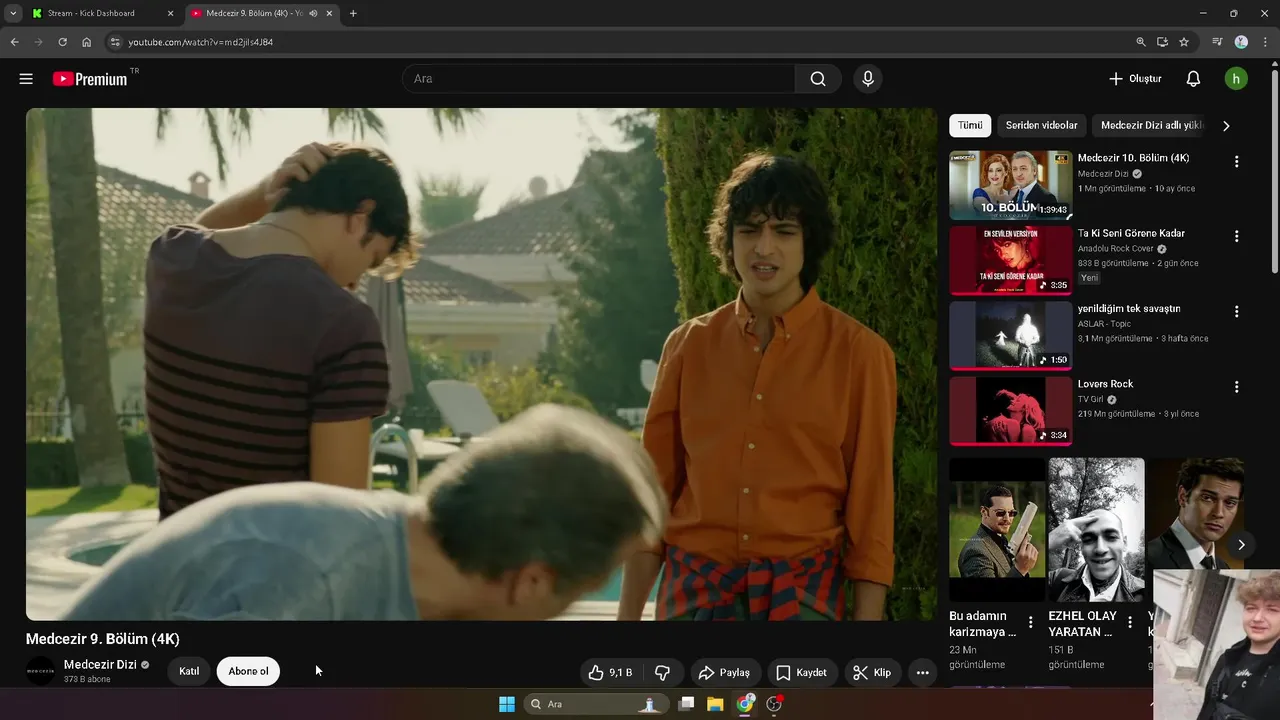
Task: Reload the page in Chrome toolbar
Action: click(62, 42)
